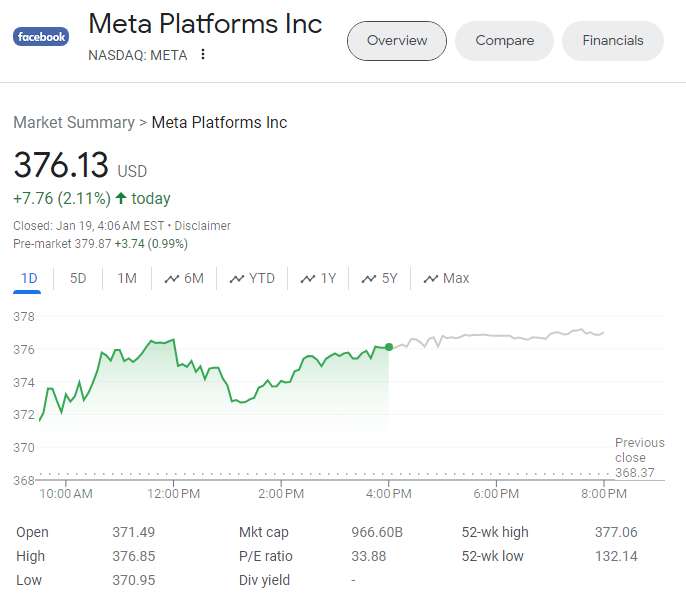Click the trend icon on Max tab

coord(431,278)
